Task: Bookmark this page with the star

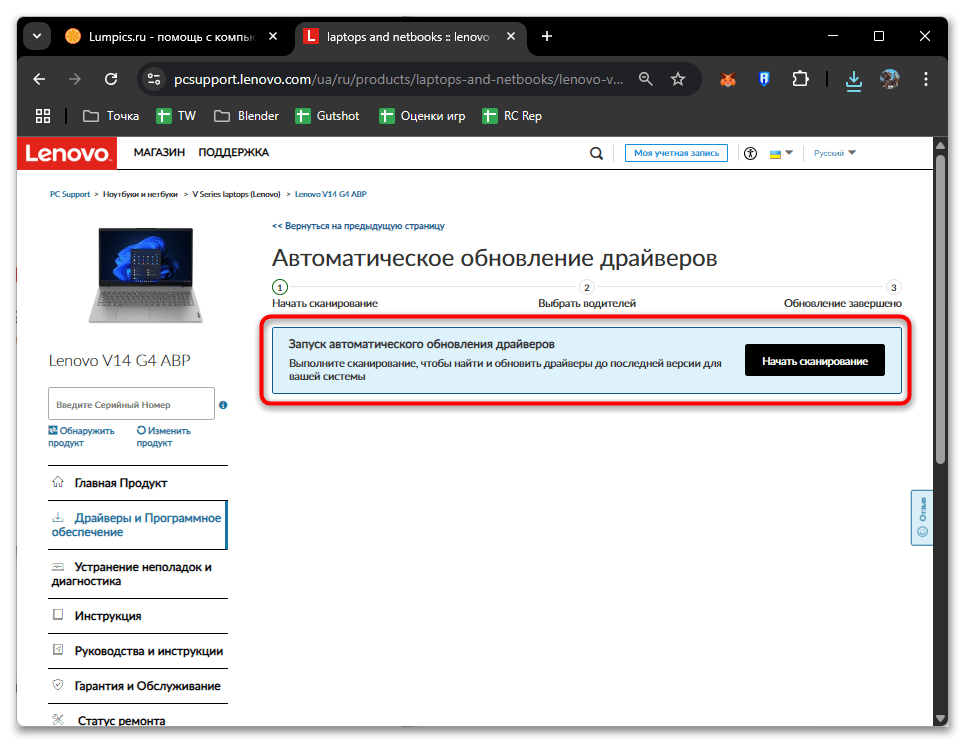Action: 678,79
